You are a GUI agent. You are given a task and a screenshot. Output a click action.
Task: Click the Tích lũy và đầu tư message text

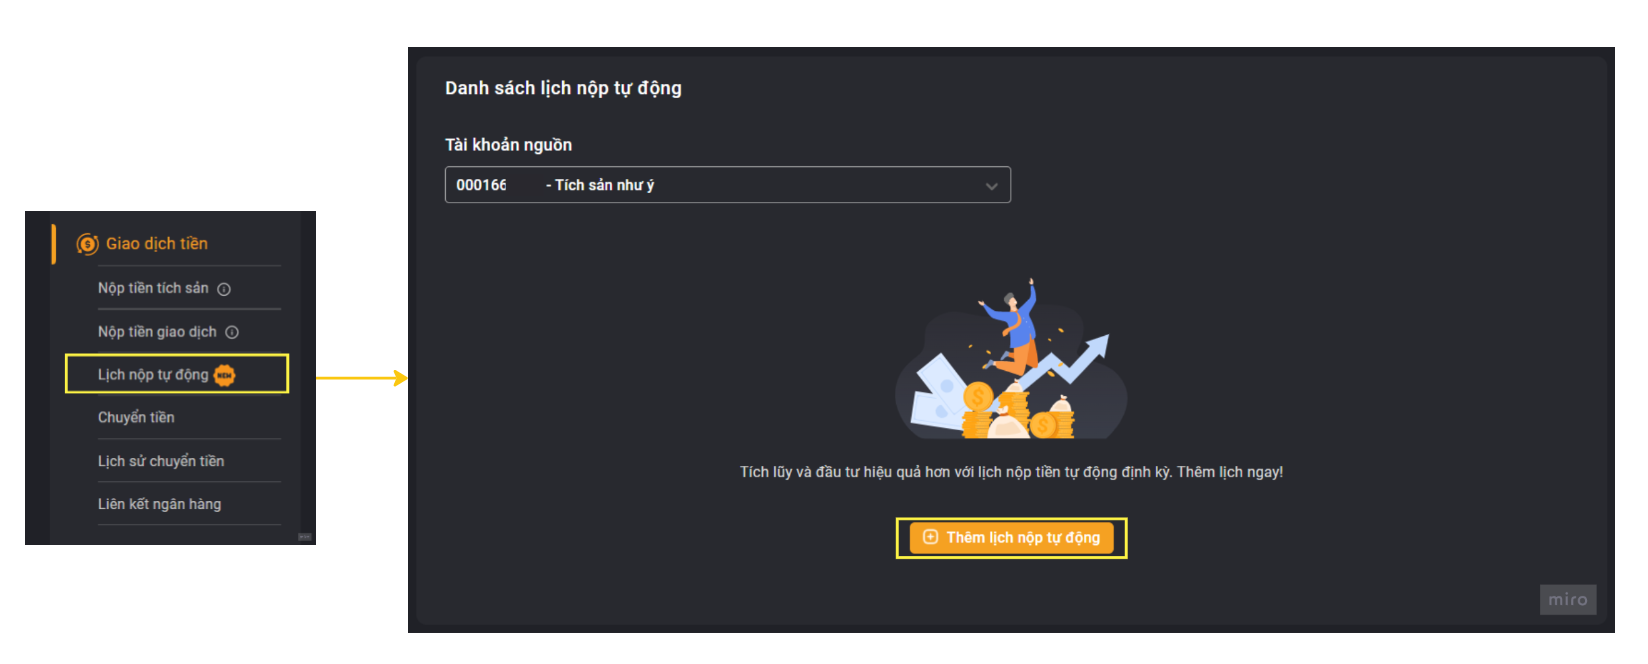(x=1011, y=472)
